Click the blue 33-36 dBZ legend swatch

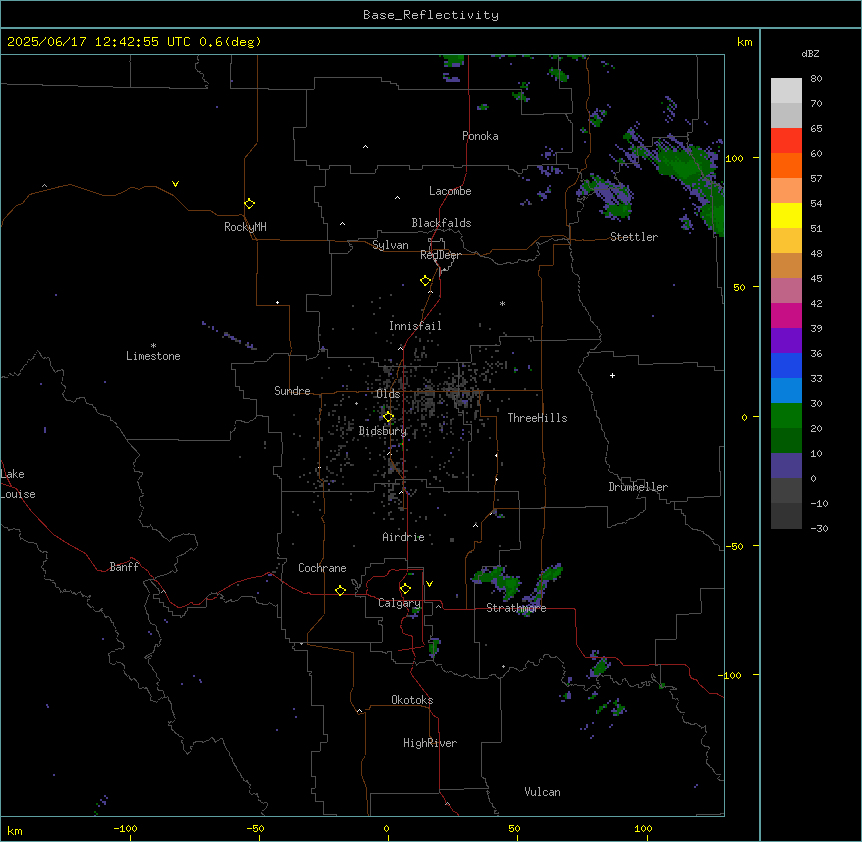[x=786, y=365]
